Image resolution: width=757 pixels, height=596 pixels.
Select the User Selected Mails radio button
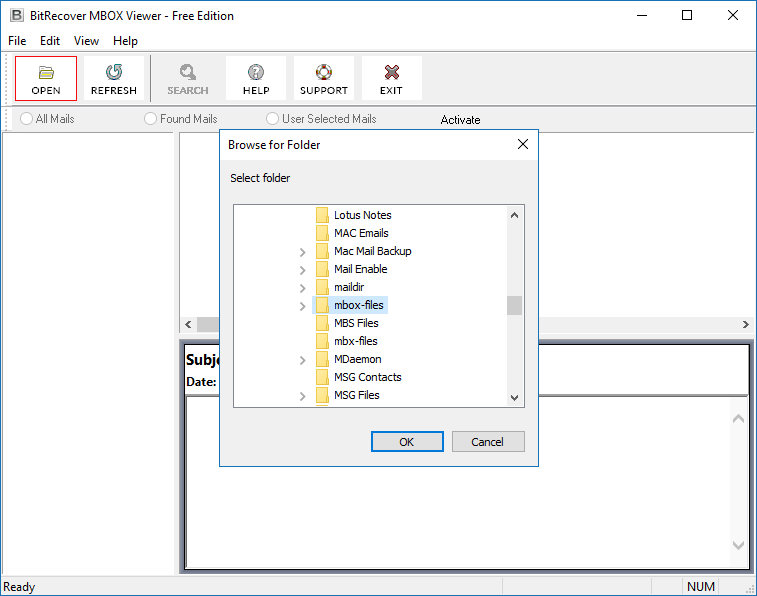(272, 119)
